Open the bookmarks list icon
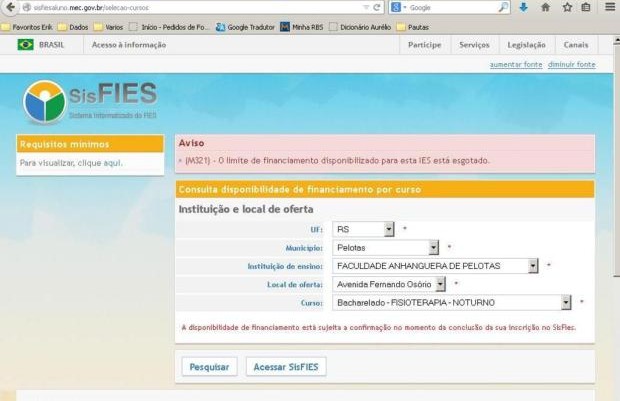The width and height of the screenshot is (620, 401). click(586, 7)
